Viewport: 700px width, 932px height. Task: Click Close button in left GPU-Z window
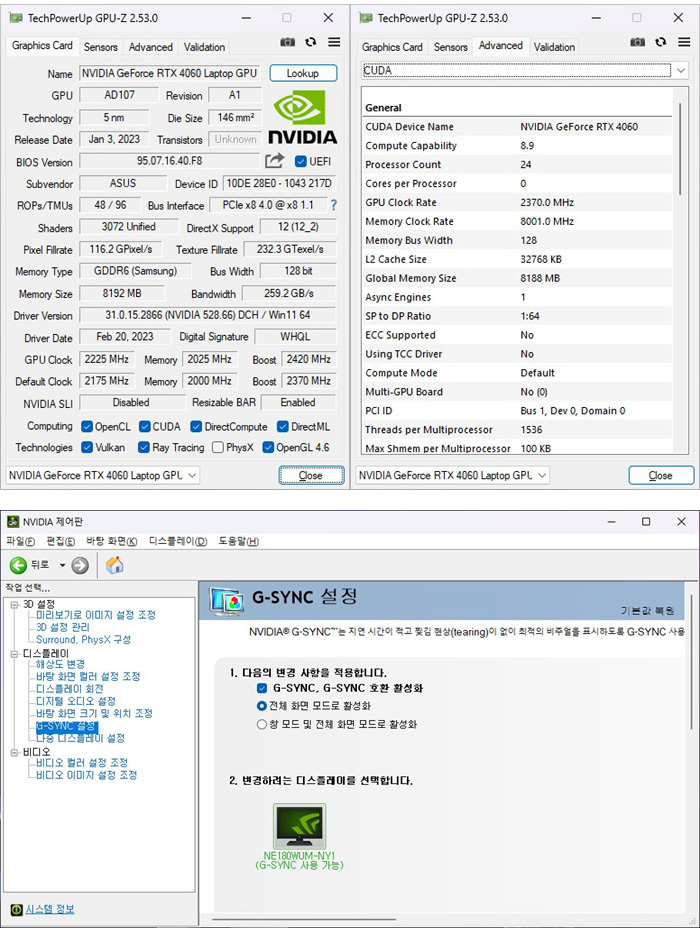tap(311, 476)
